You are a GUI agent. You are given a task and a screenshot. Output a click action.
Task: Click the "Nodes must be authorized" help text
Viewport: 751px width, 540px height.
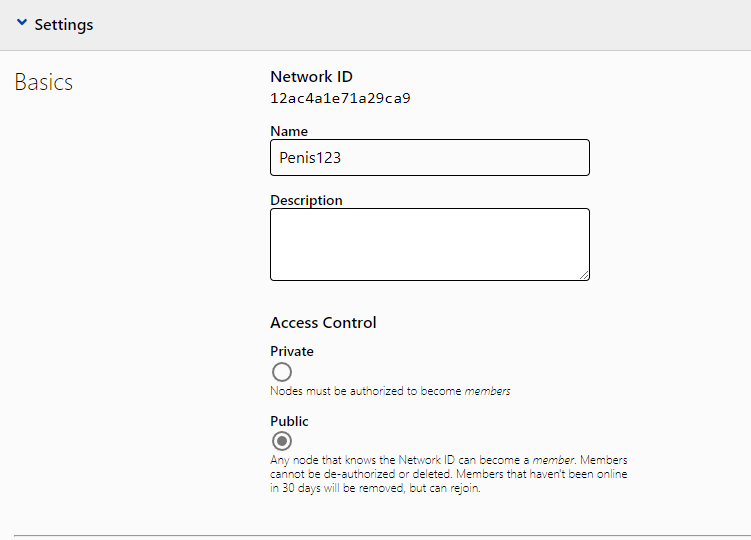tap(366, 391)
